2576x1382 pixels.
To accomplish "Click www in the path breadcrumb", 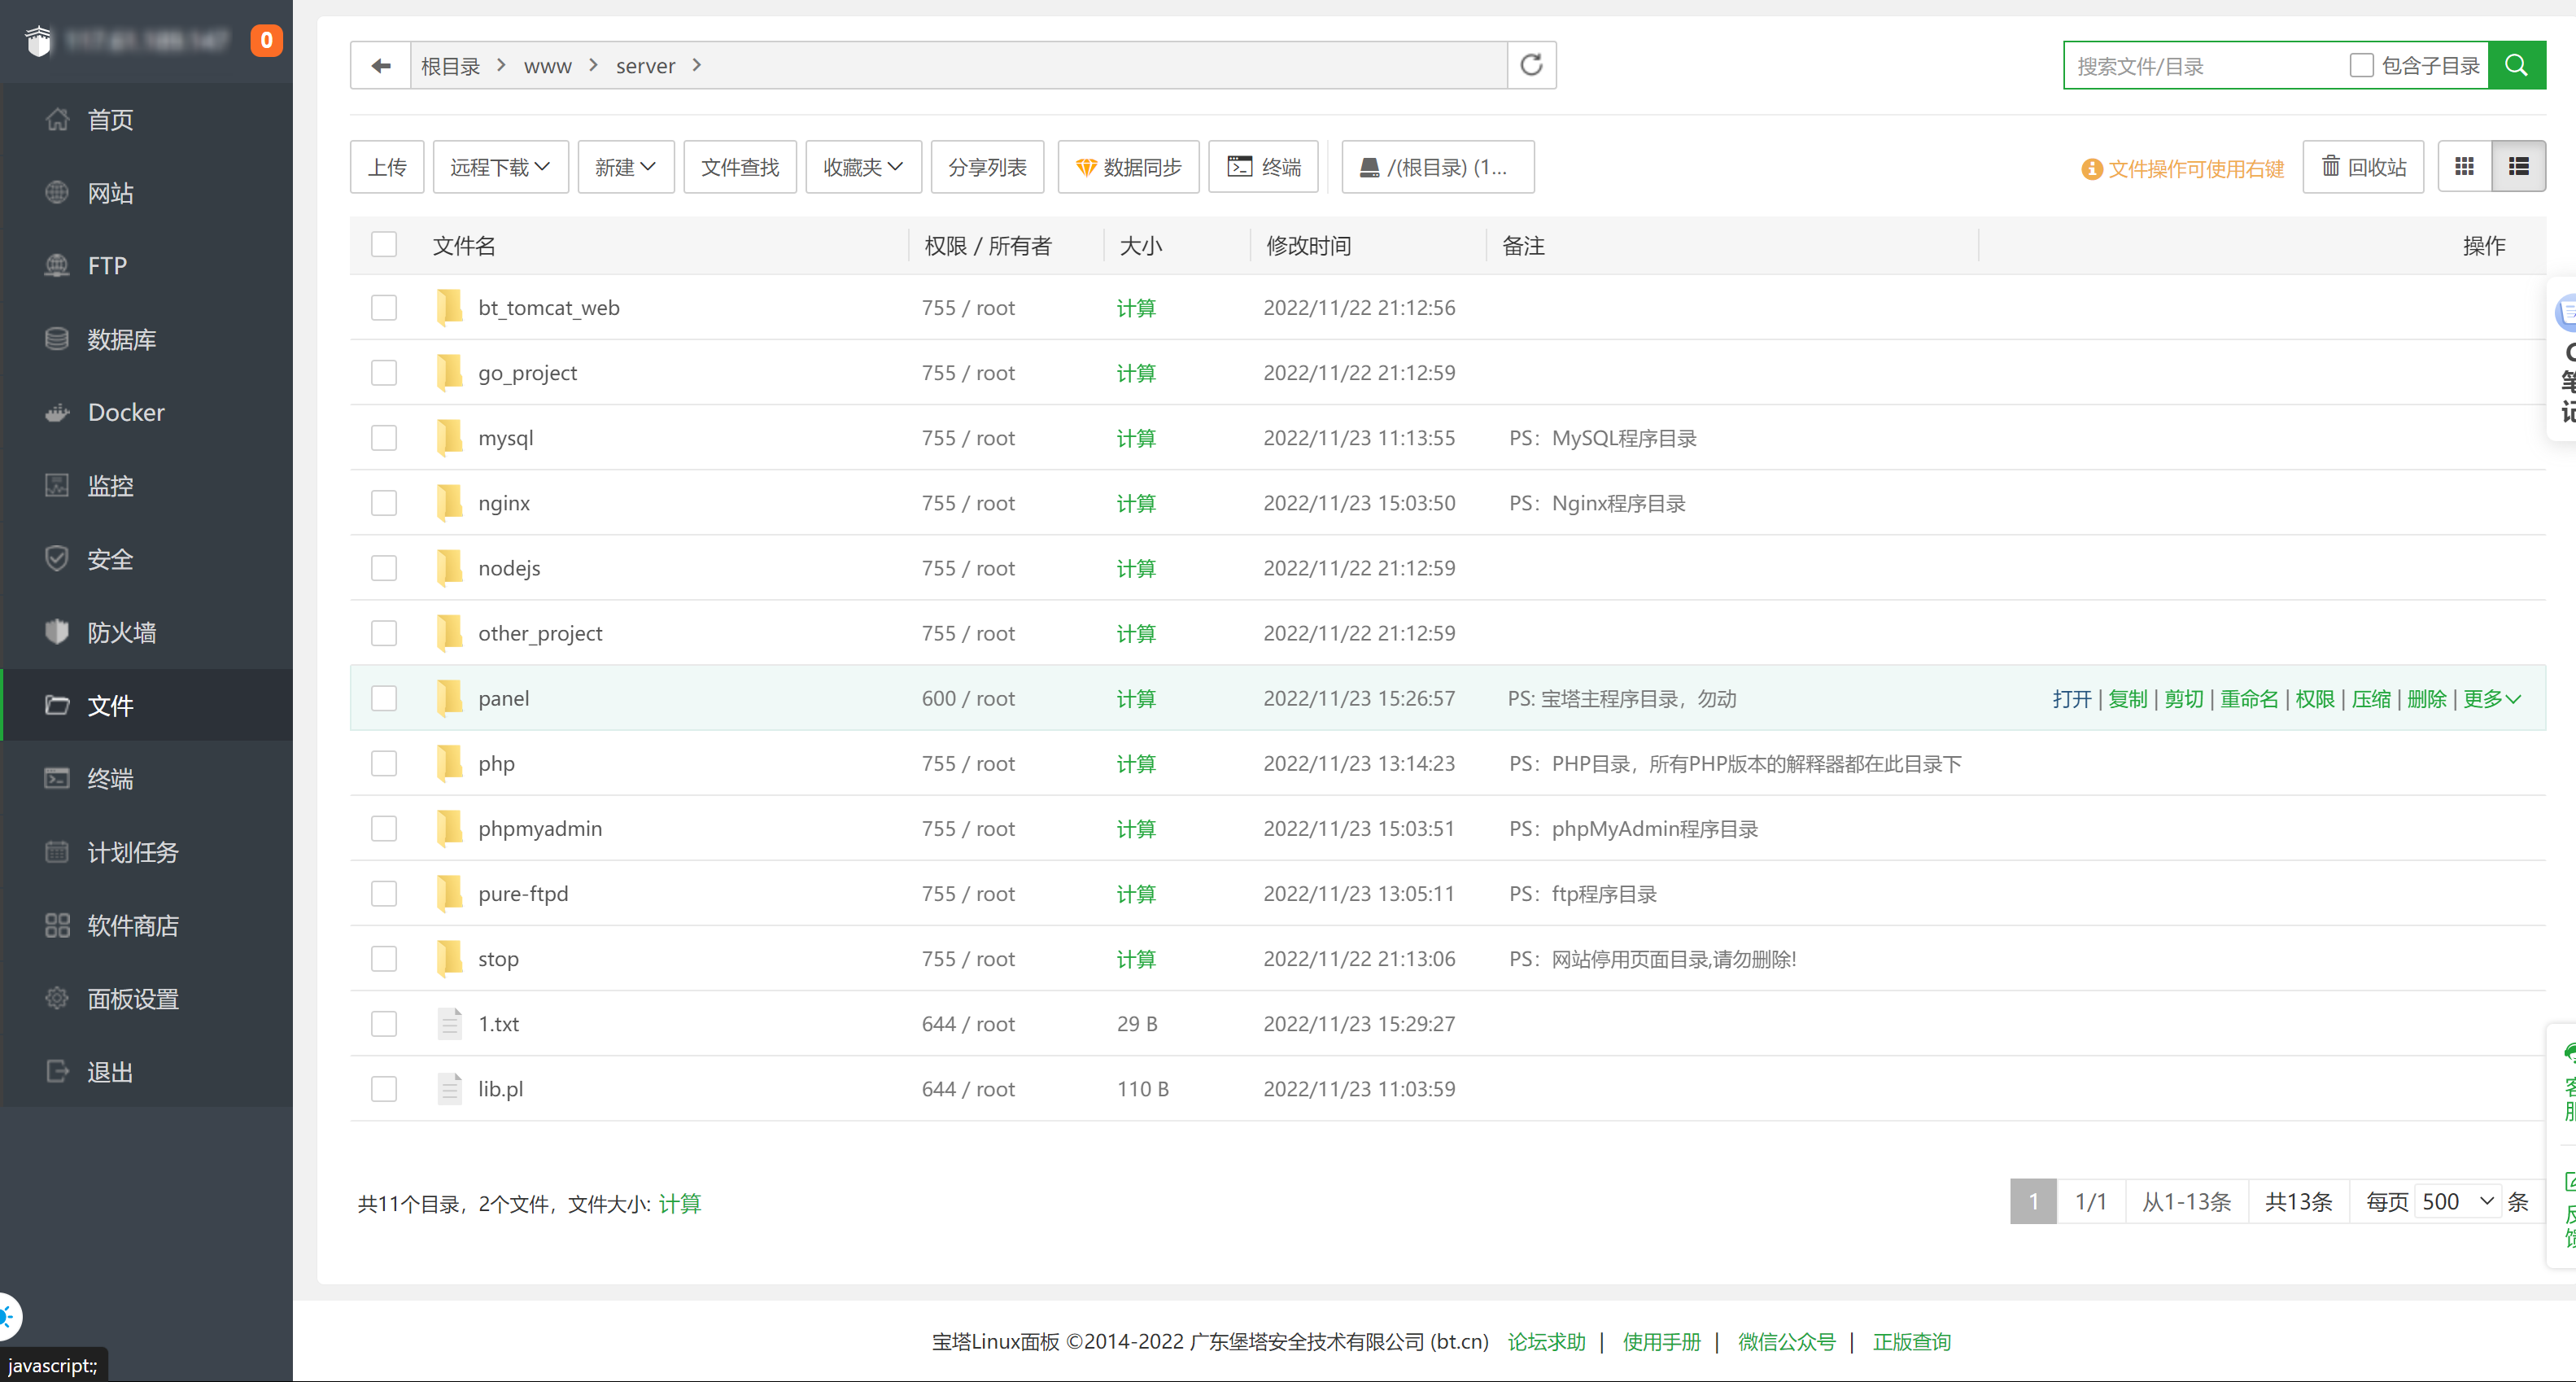I will tap(548, 66).
